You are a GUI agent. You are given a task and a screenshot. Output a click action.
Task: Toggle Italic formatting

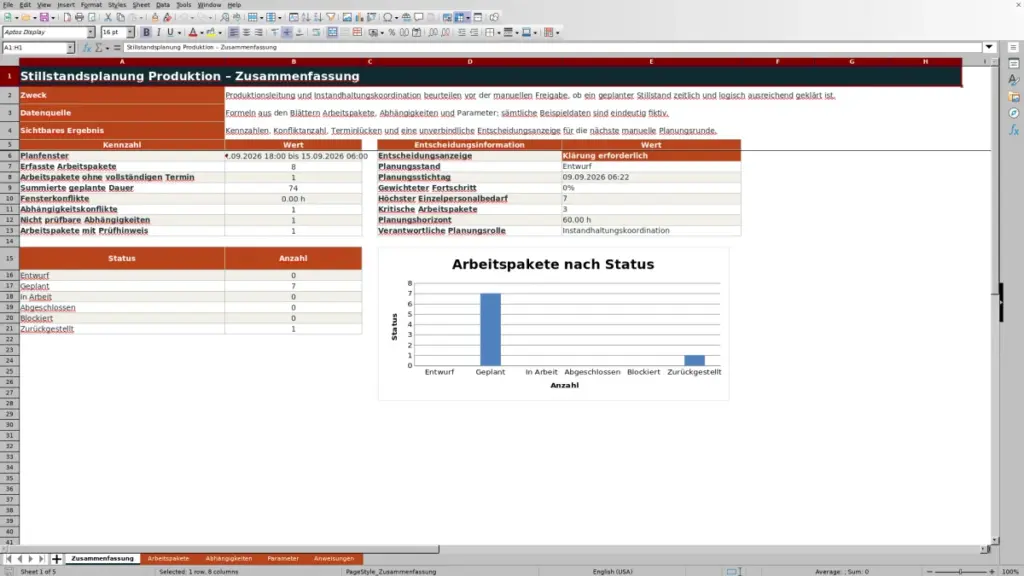click(x=159, y=32)
